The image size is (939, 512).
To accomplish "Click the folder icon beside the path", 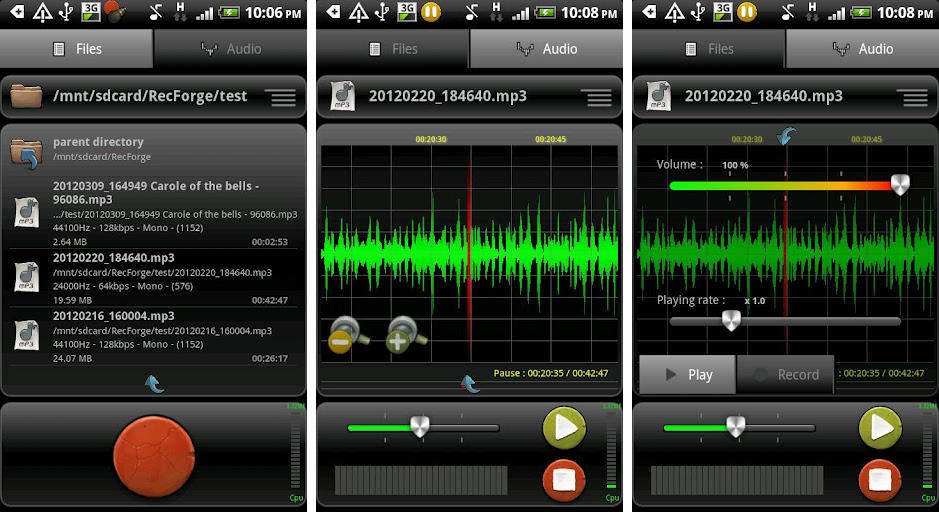I will point(26,96).
